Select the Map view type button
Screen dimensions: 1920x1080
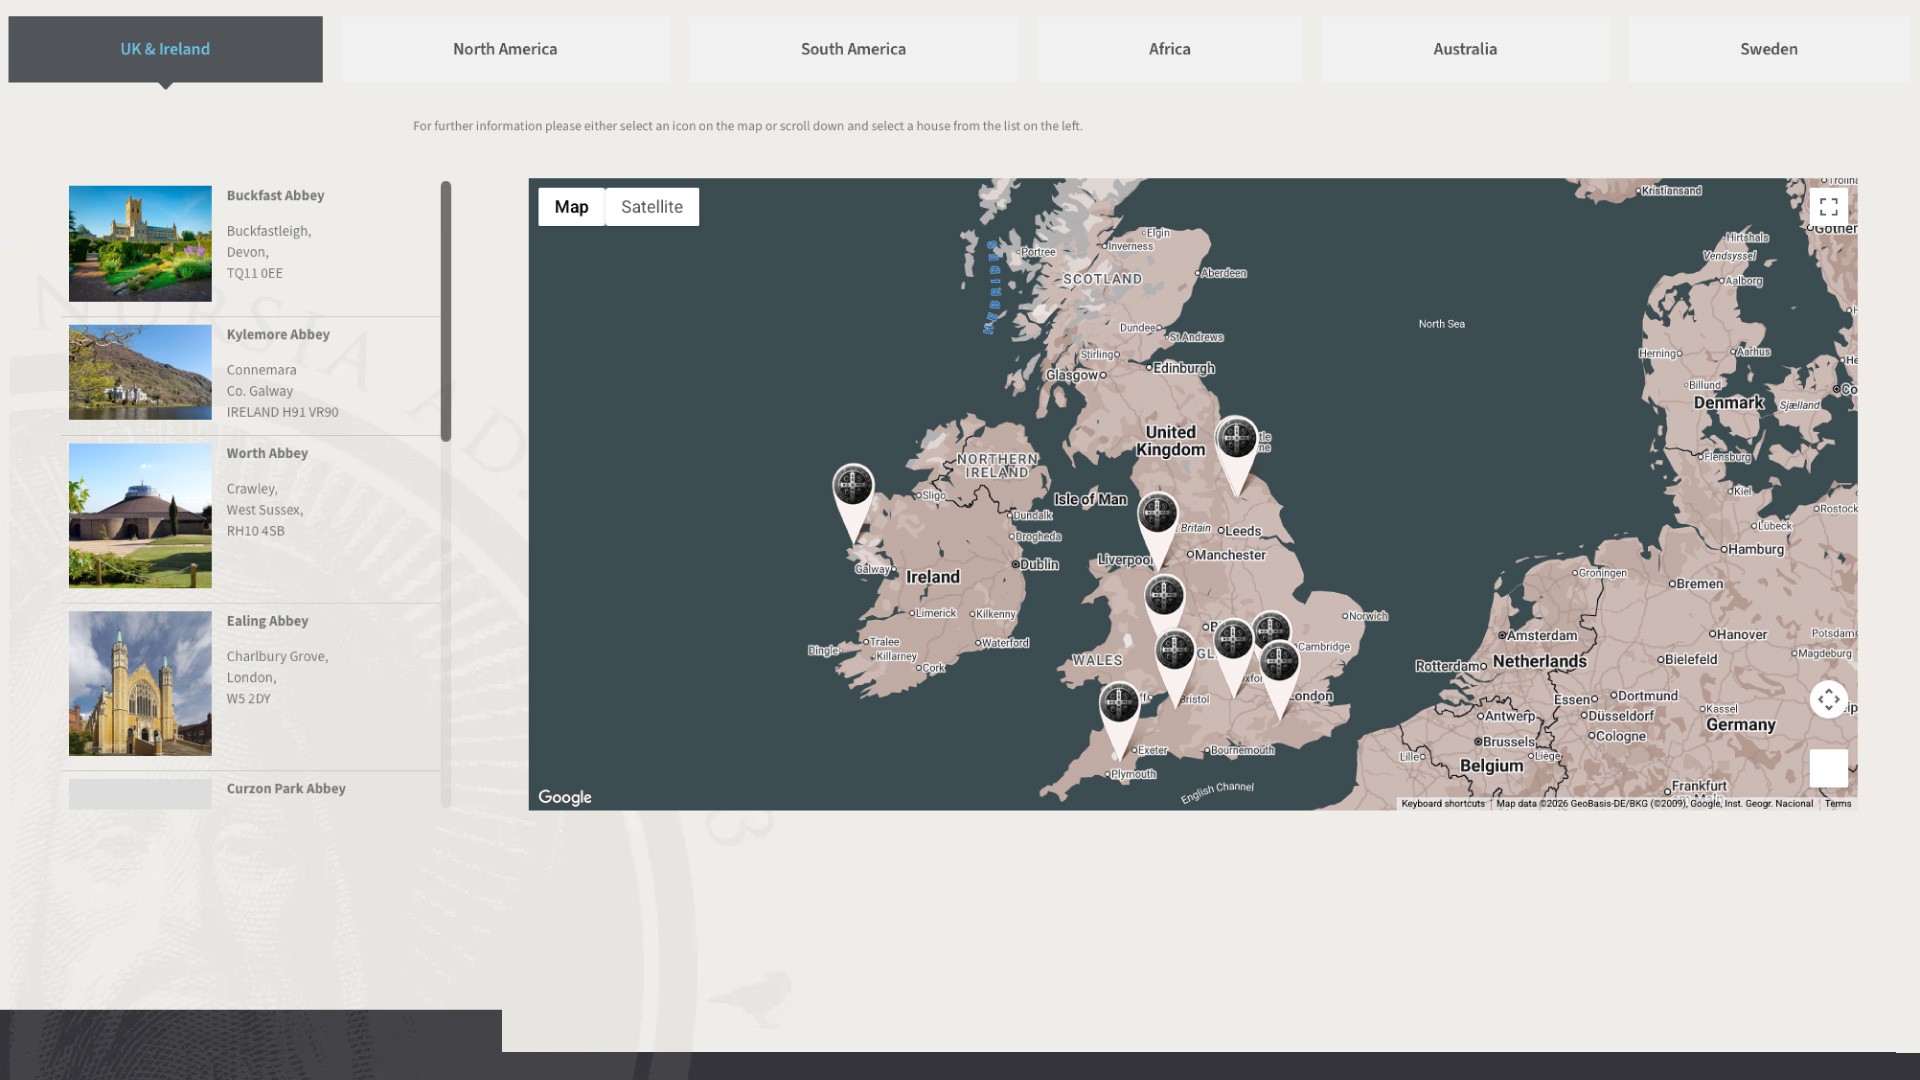571,207
